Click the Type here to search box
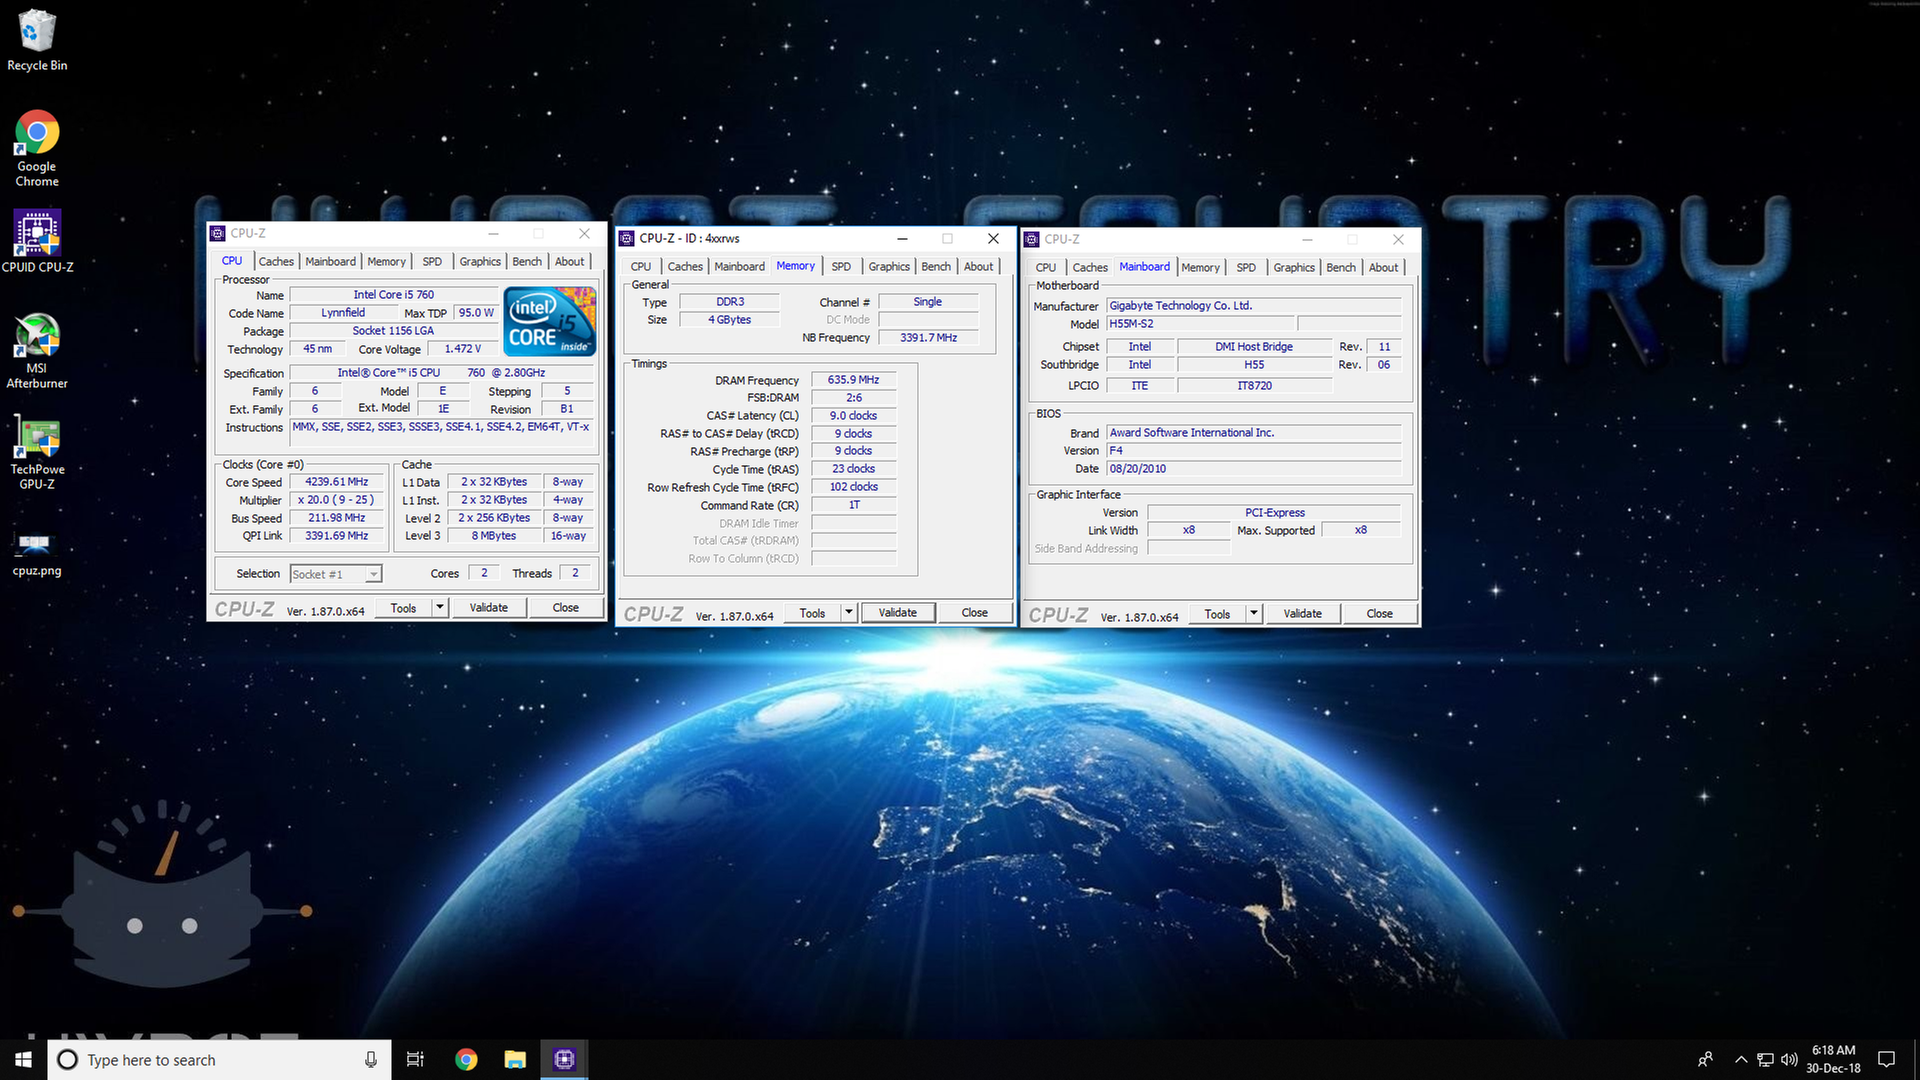 220,1059
